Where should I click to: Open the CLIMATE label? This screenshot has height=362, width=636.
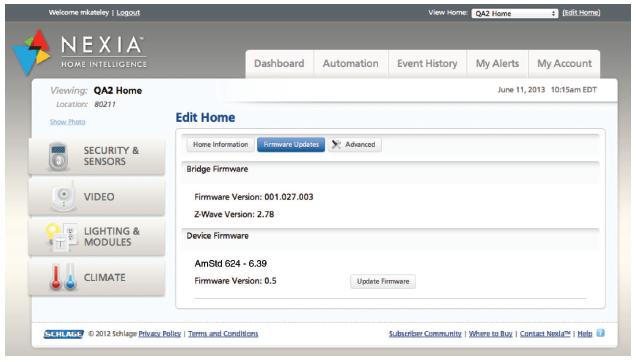click(105, 278)
